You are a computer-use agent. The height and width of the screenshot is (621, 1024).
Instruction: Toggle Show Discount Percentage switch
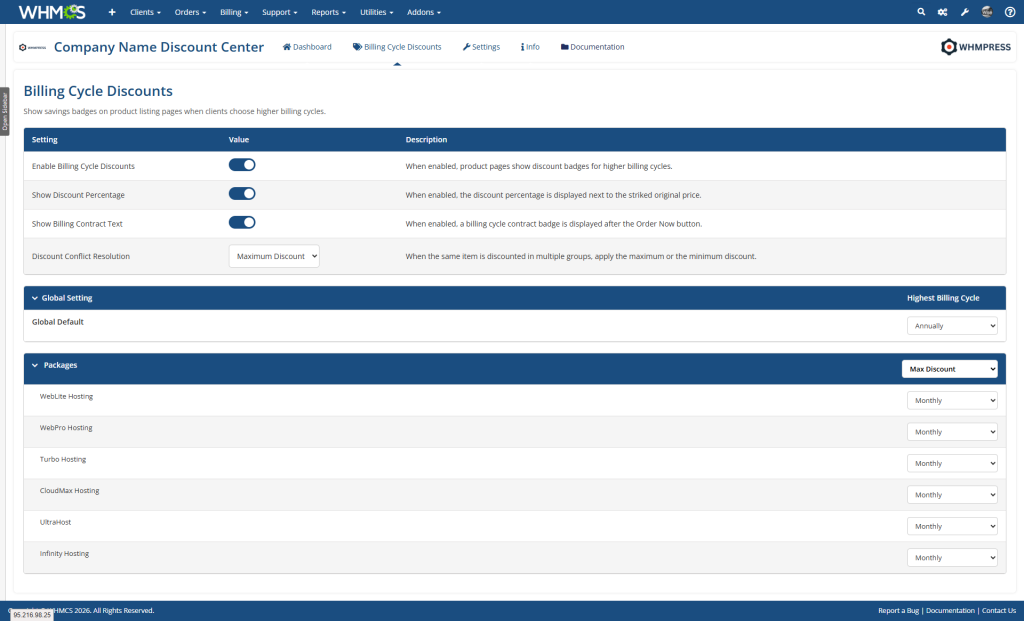pyautogui.click(x=242, y=194)
